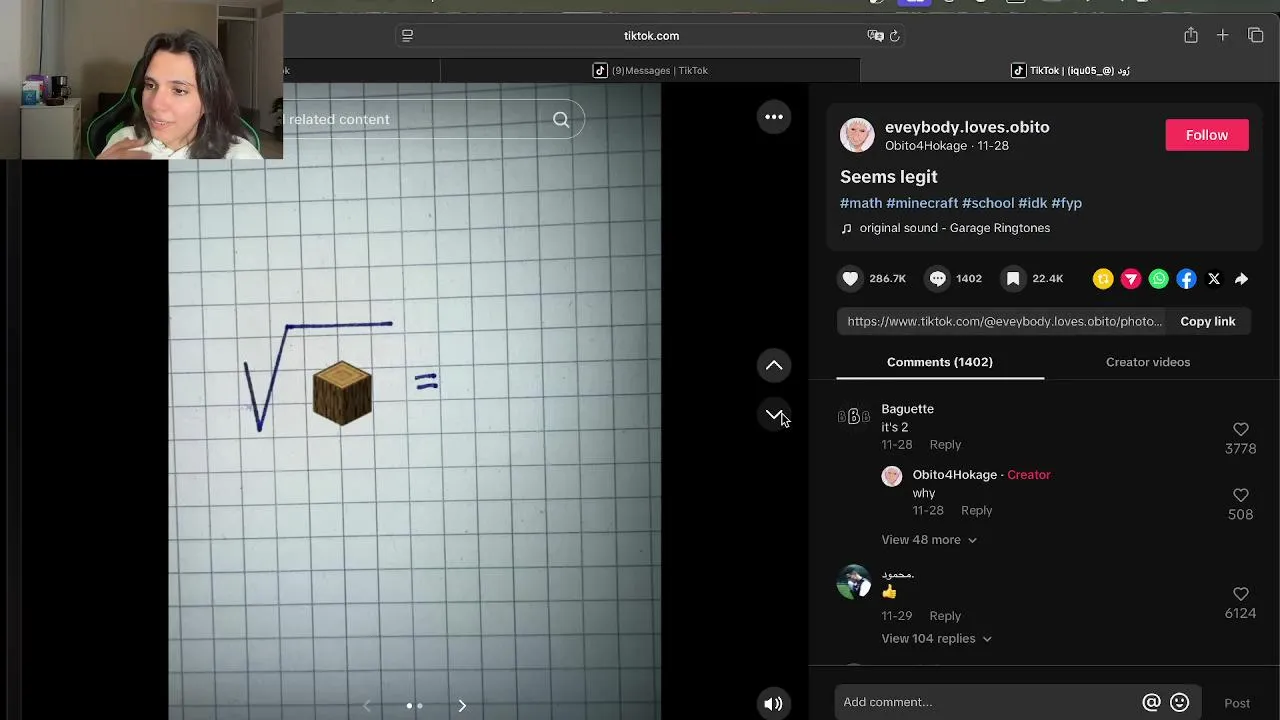Click the translate icon in address bar
The height and width of the screenshot is (720, 1280).
875,36
